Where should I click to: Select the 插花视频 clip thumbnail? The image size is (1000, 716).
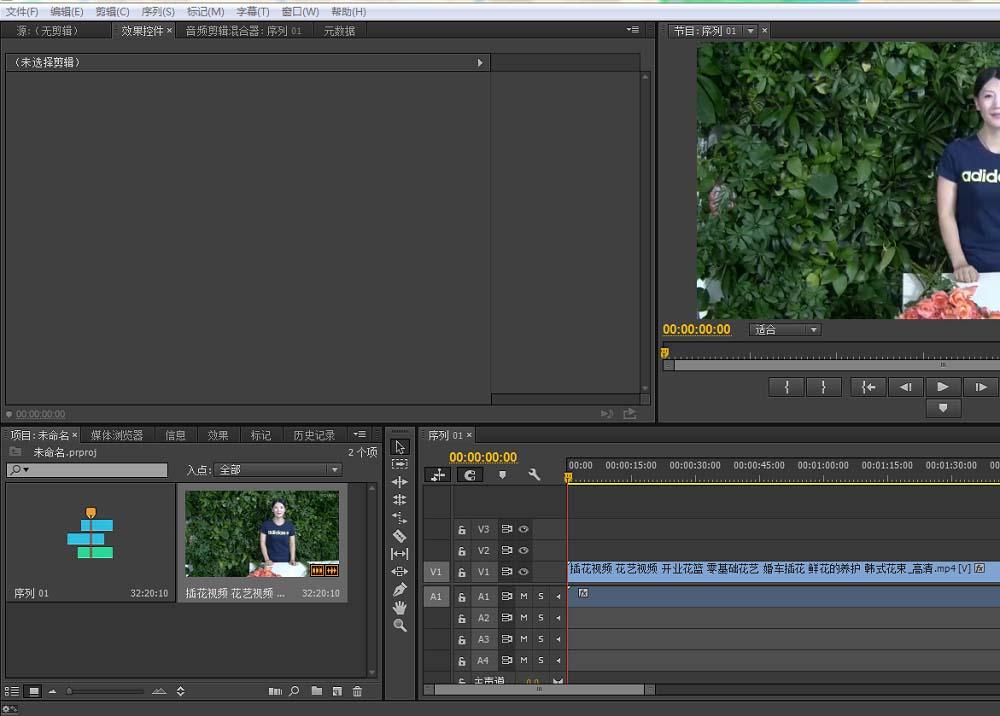[262, 534]
